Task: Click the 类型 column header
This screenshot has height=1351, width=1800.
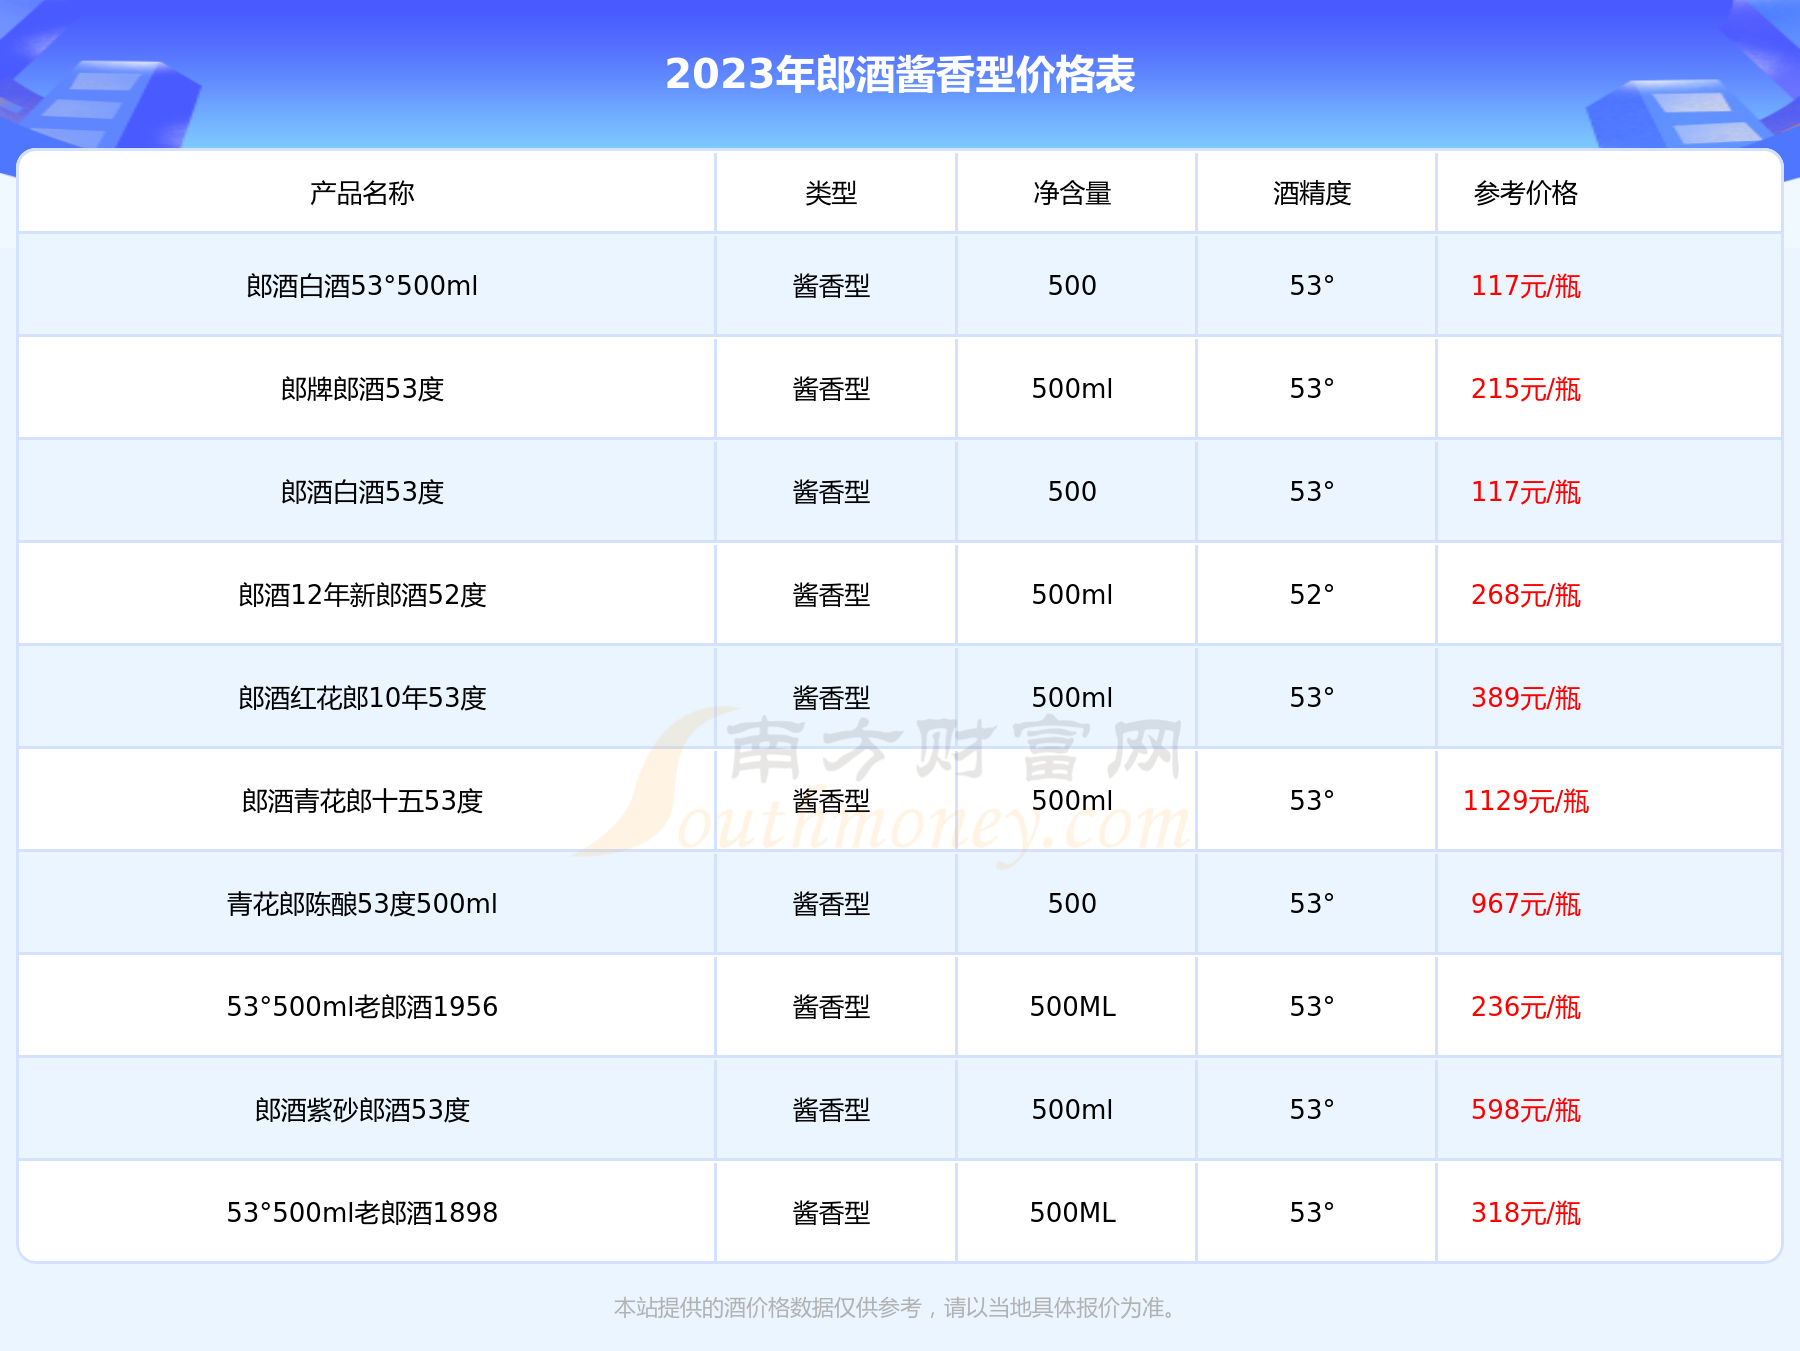Action: (832, 193)
